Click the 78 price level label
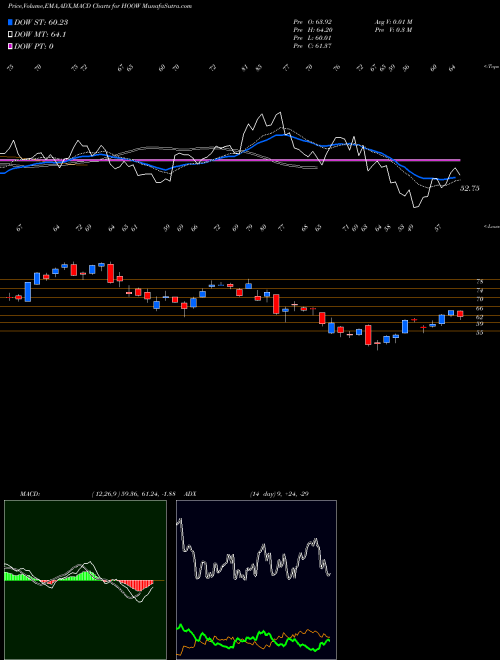The width and height of the screenshot is (500, 660). point(480,282)
